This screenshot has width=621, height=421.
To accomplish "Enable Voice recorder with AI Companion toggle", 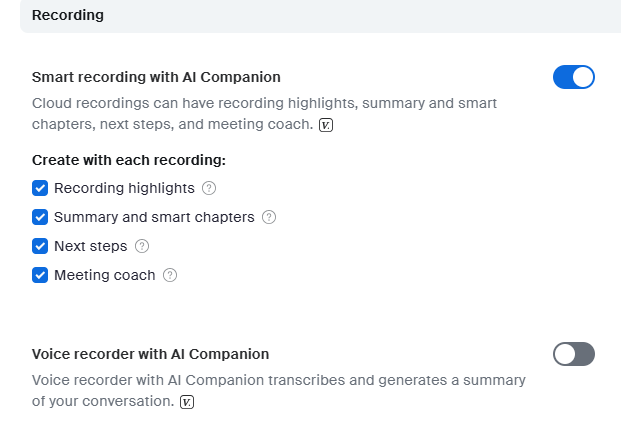I will point(574,354).
